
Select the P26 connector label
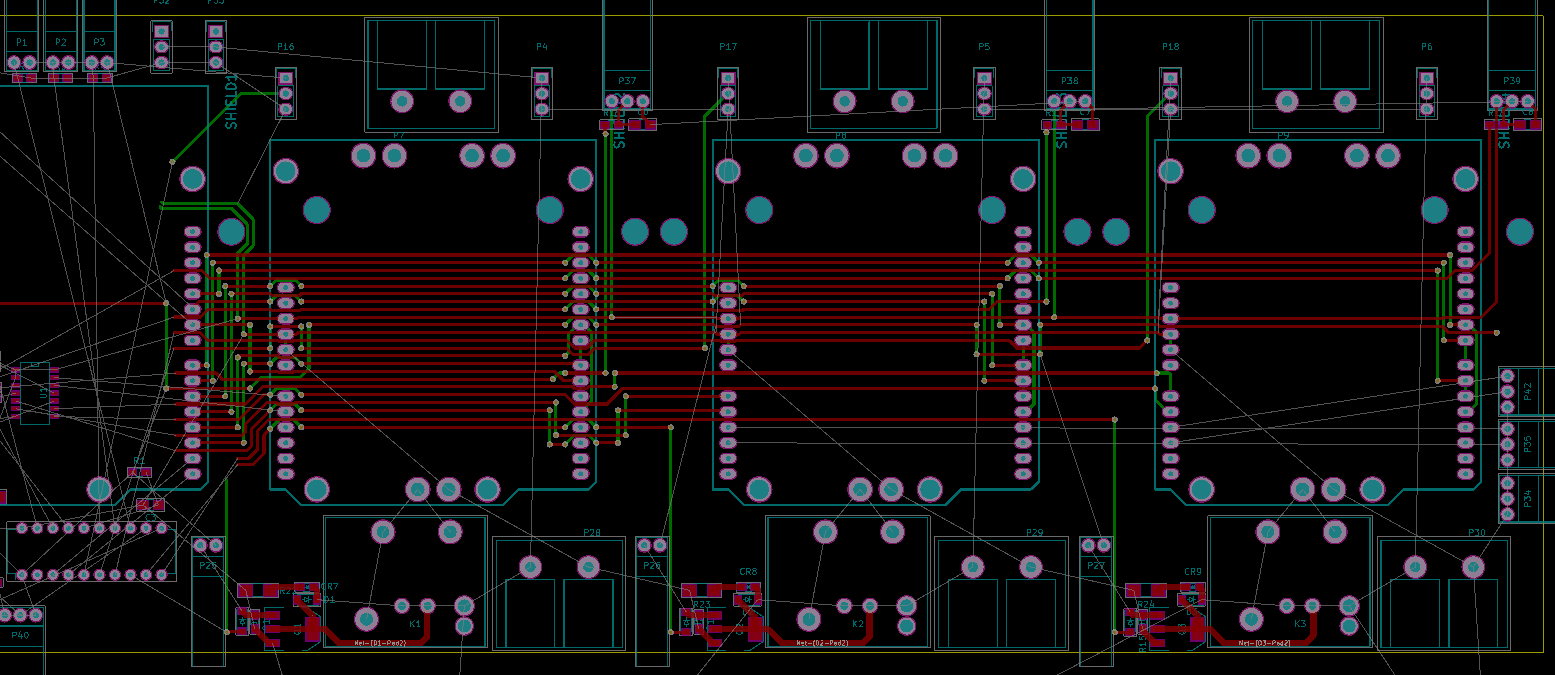652,566
